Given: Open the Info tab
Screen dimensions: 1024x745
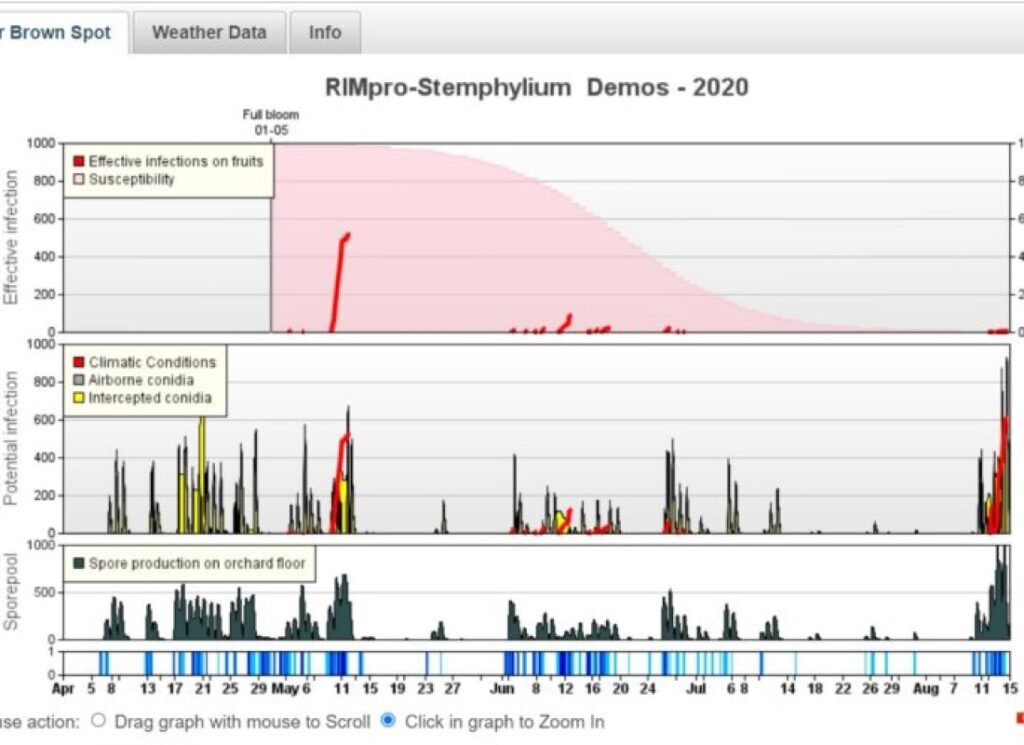Looking at the screenshot, I should (325, 32).
